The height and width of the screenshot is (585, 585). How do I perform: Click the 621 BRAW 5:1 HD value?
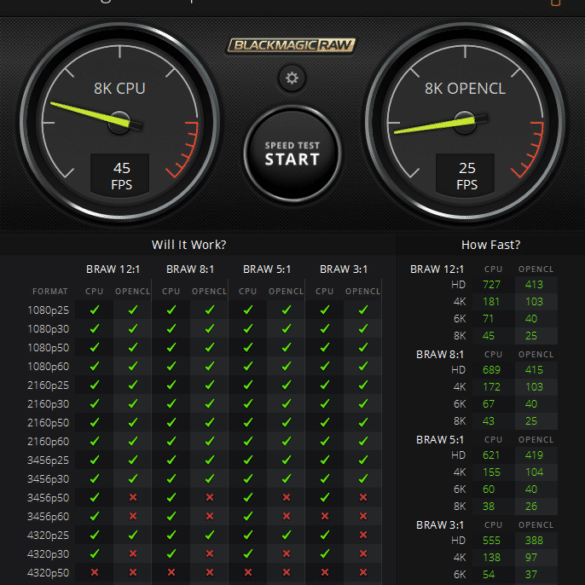491,455
